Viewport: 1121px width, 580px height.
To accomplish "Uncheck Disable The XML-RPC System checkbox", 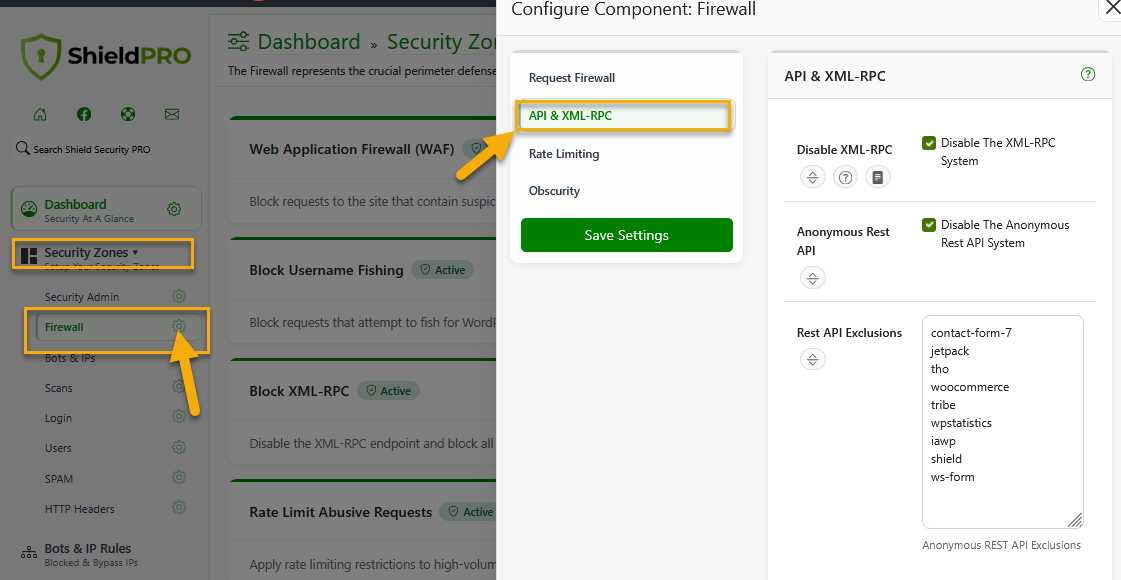I will [929, 143].
